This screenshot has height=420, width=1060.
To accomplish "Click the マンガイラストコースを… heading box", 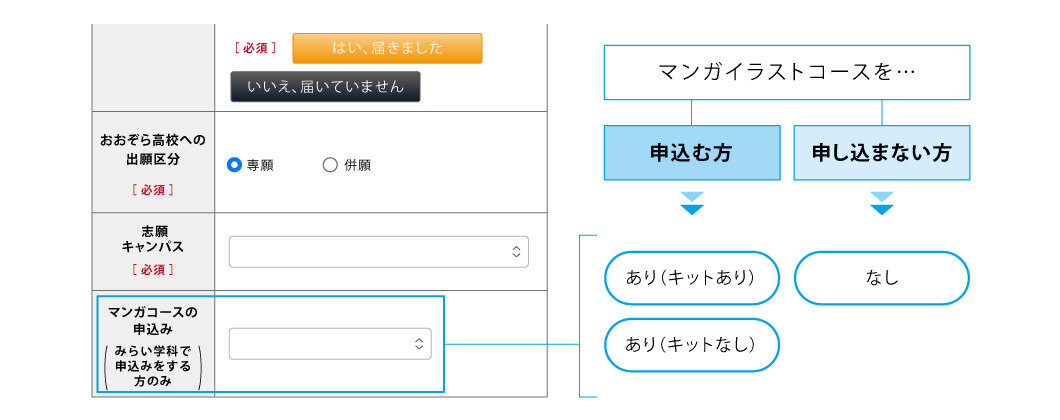I will [787, 72].
